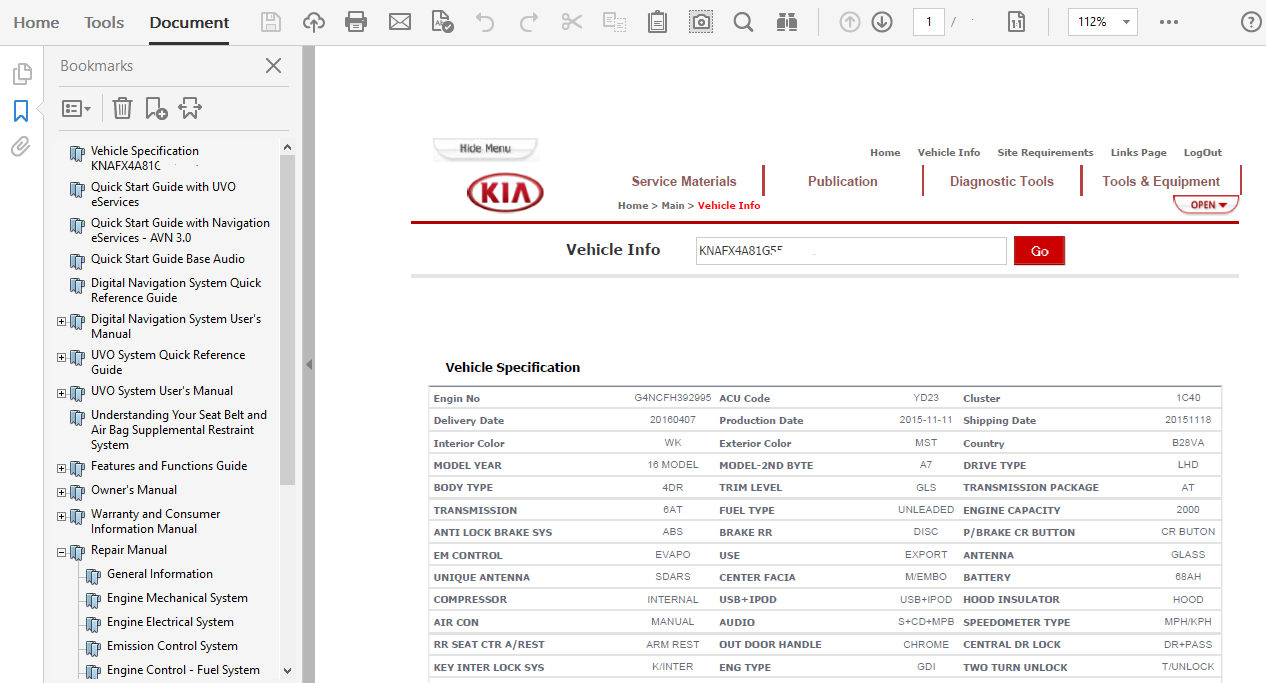Click the Redo icon
This screenshot has width=1266, height=683.
[x=528, y=20]
